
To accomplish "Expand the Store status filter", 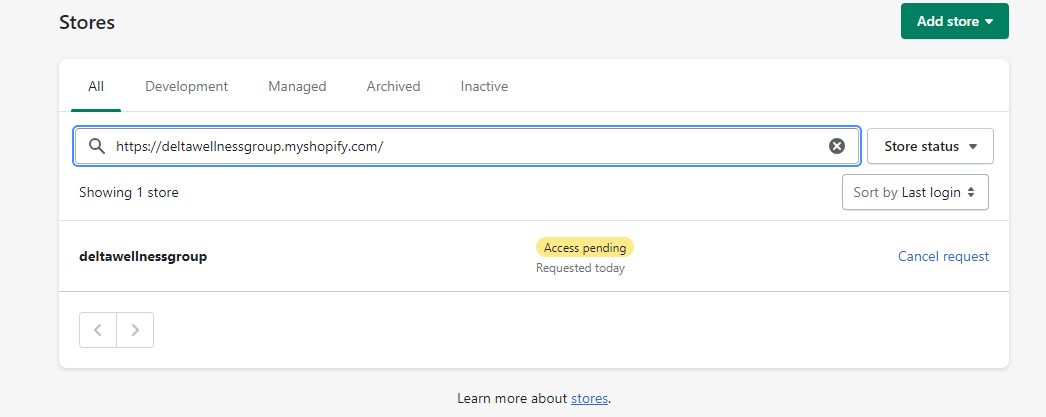I will (931, 146).
